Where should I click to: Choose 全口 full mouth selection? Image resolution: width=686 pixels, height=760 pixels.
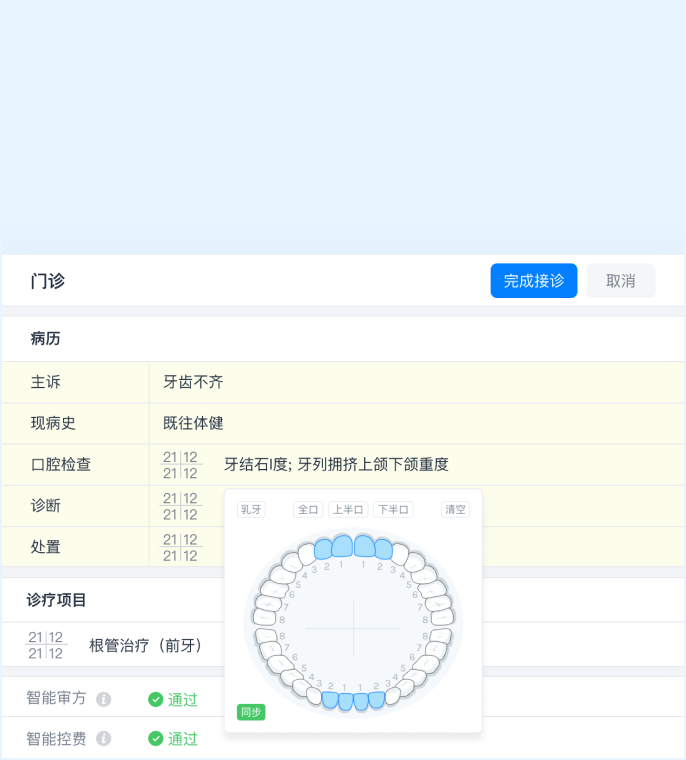click(308, 509)
